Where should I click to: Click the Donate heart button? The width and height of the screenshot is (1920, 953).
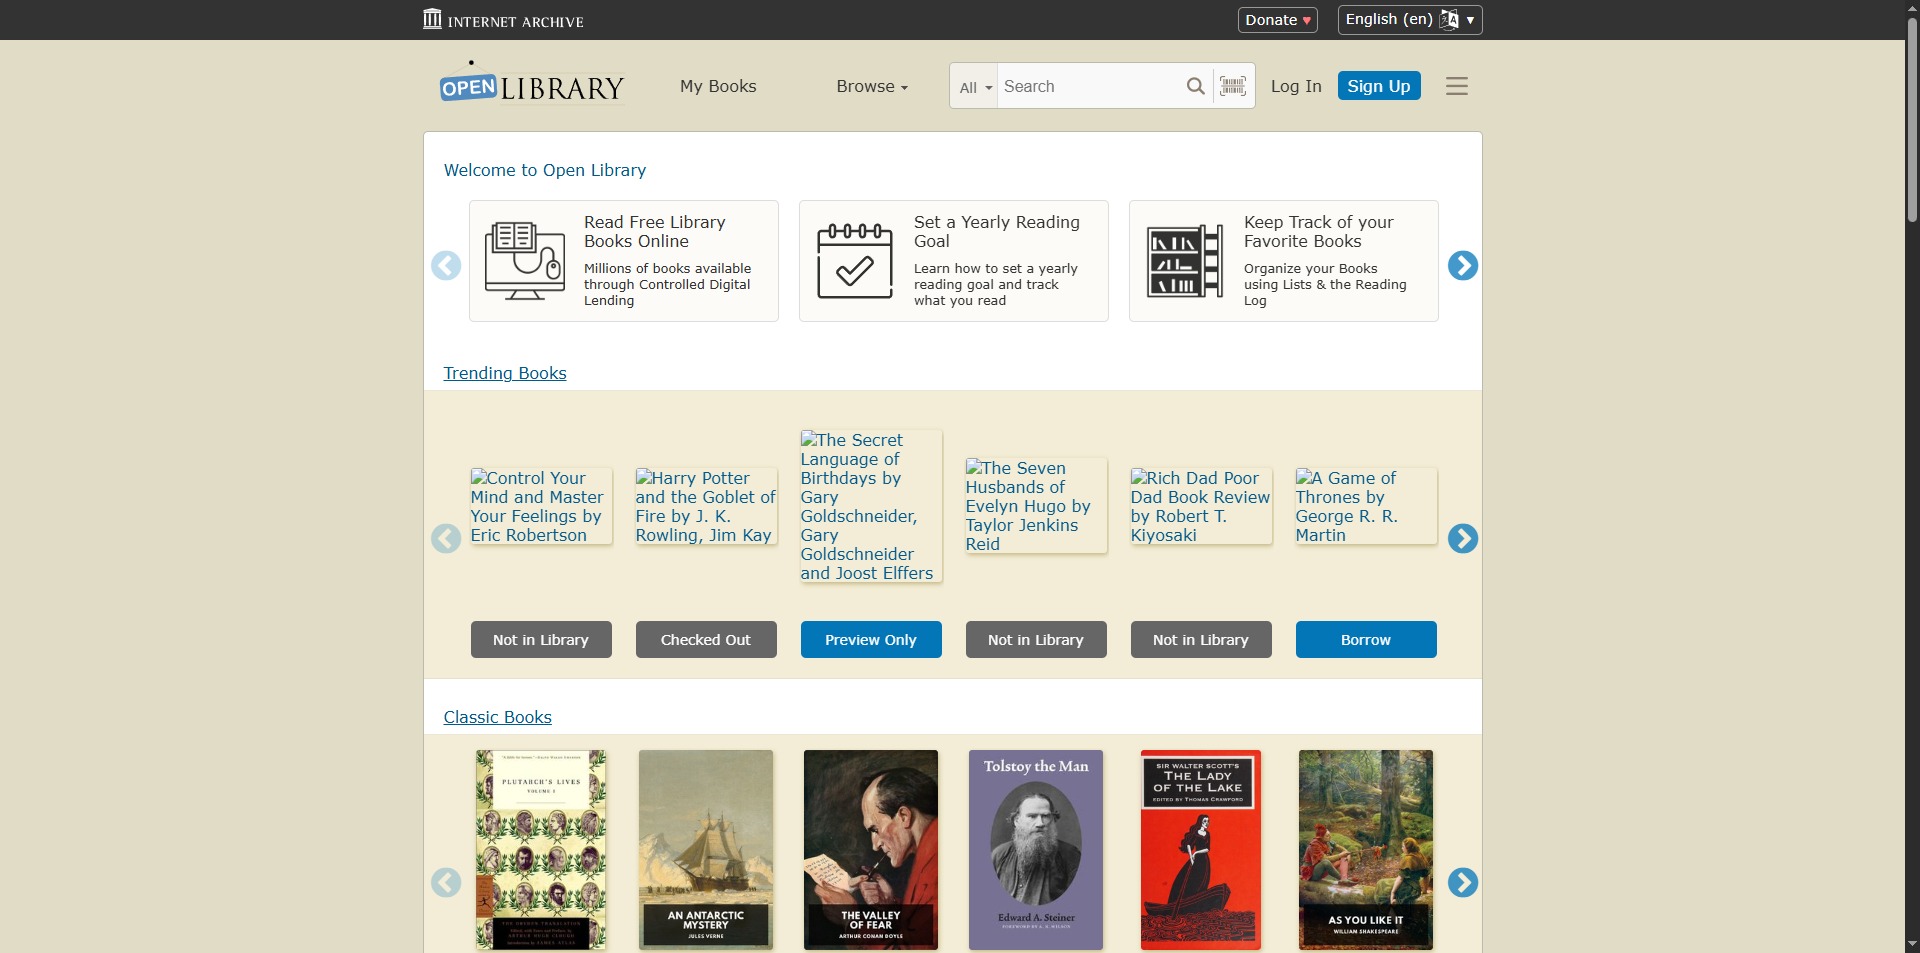click(x=1278, y=20)
